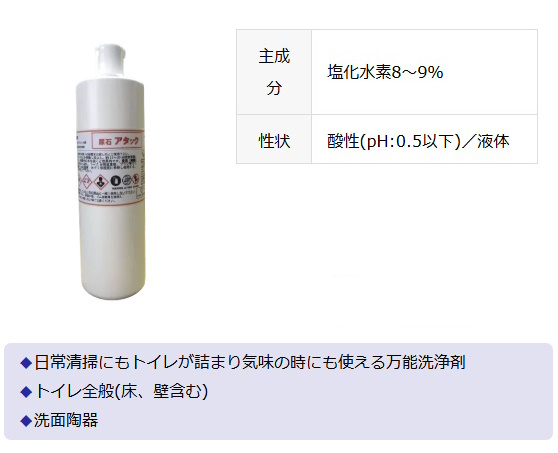Click the health hazard GHS pictogram on label
Image resolution: width=558 pixels, height=453 pixels.
pyautogui.click(x=101, y=182)
